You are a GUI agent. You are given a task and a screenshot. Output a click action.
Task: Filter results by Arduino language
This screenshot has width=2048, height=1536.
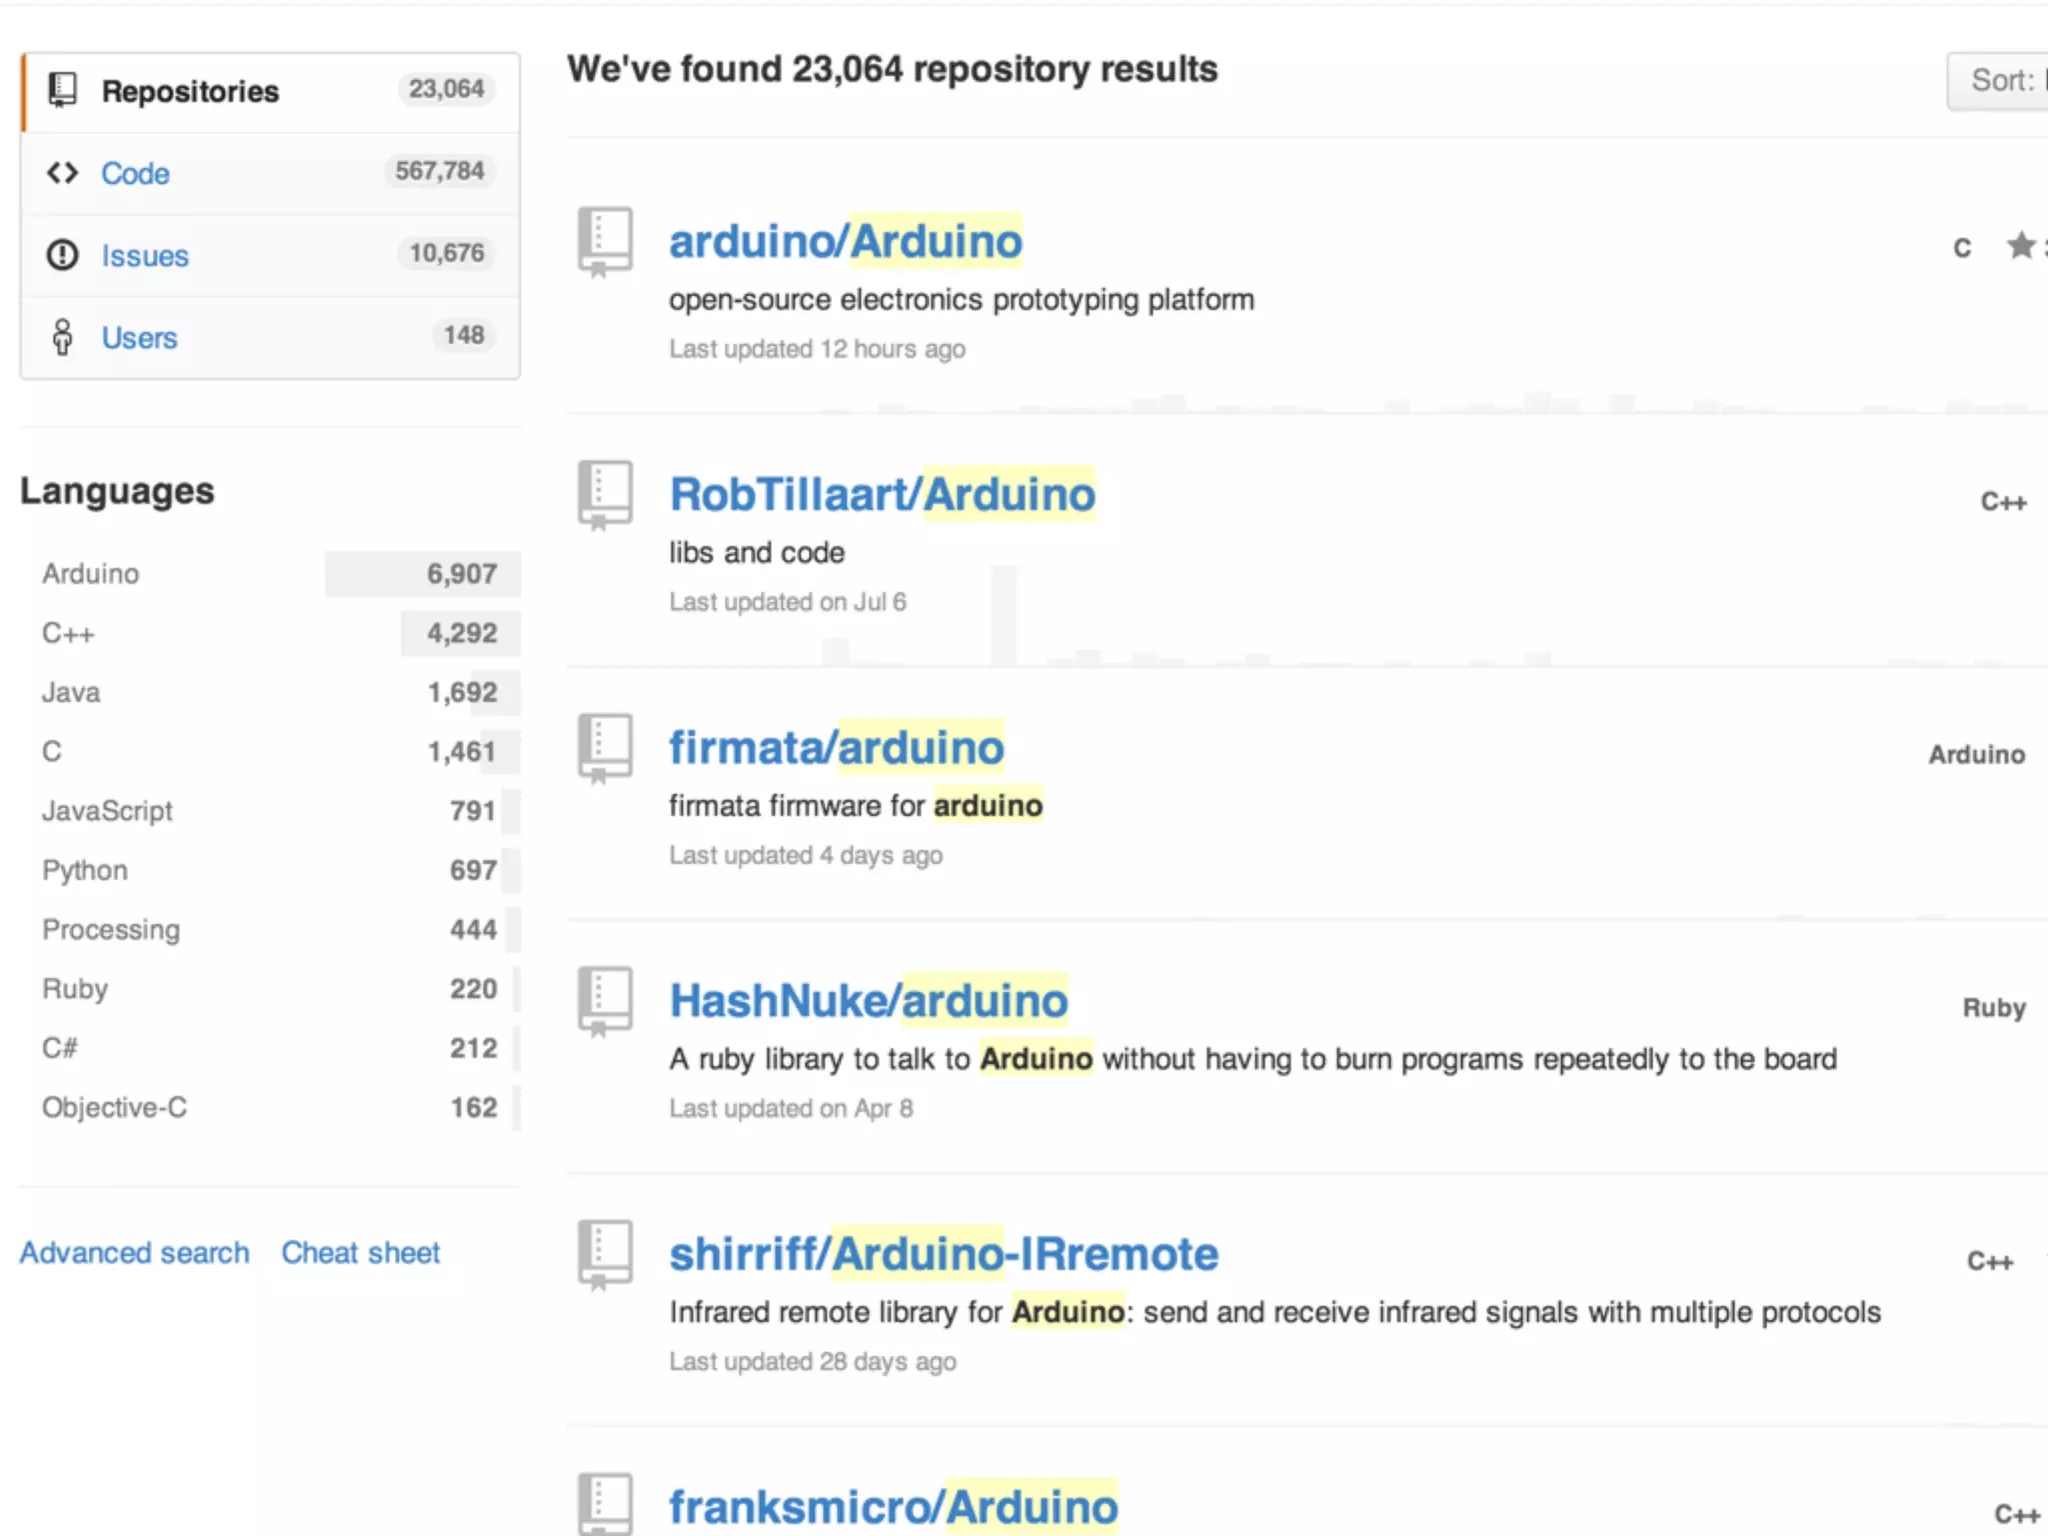pyautogui.click(x=91, y=574)
